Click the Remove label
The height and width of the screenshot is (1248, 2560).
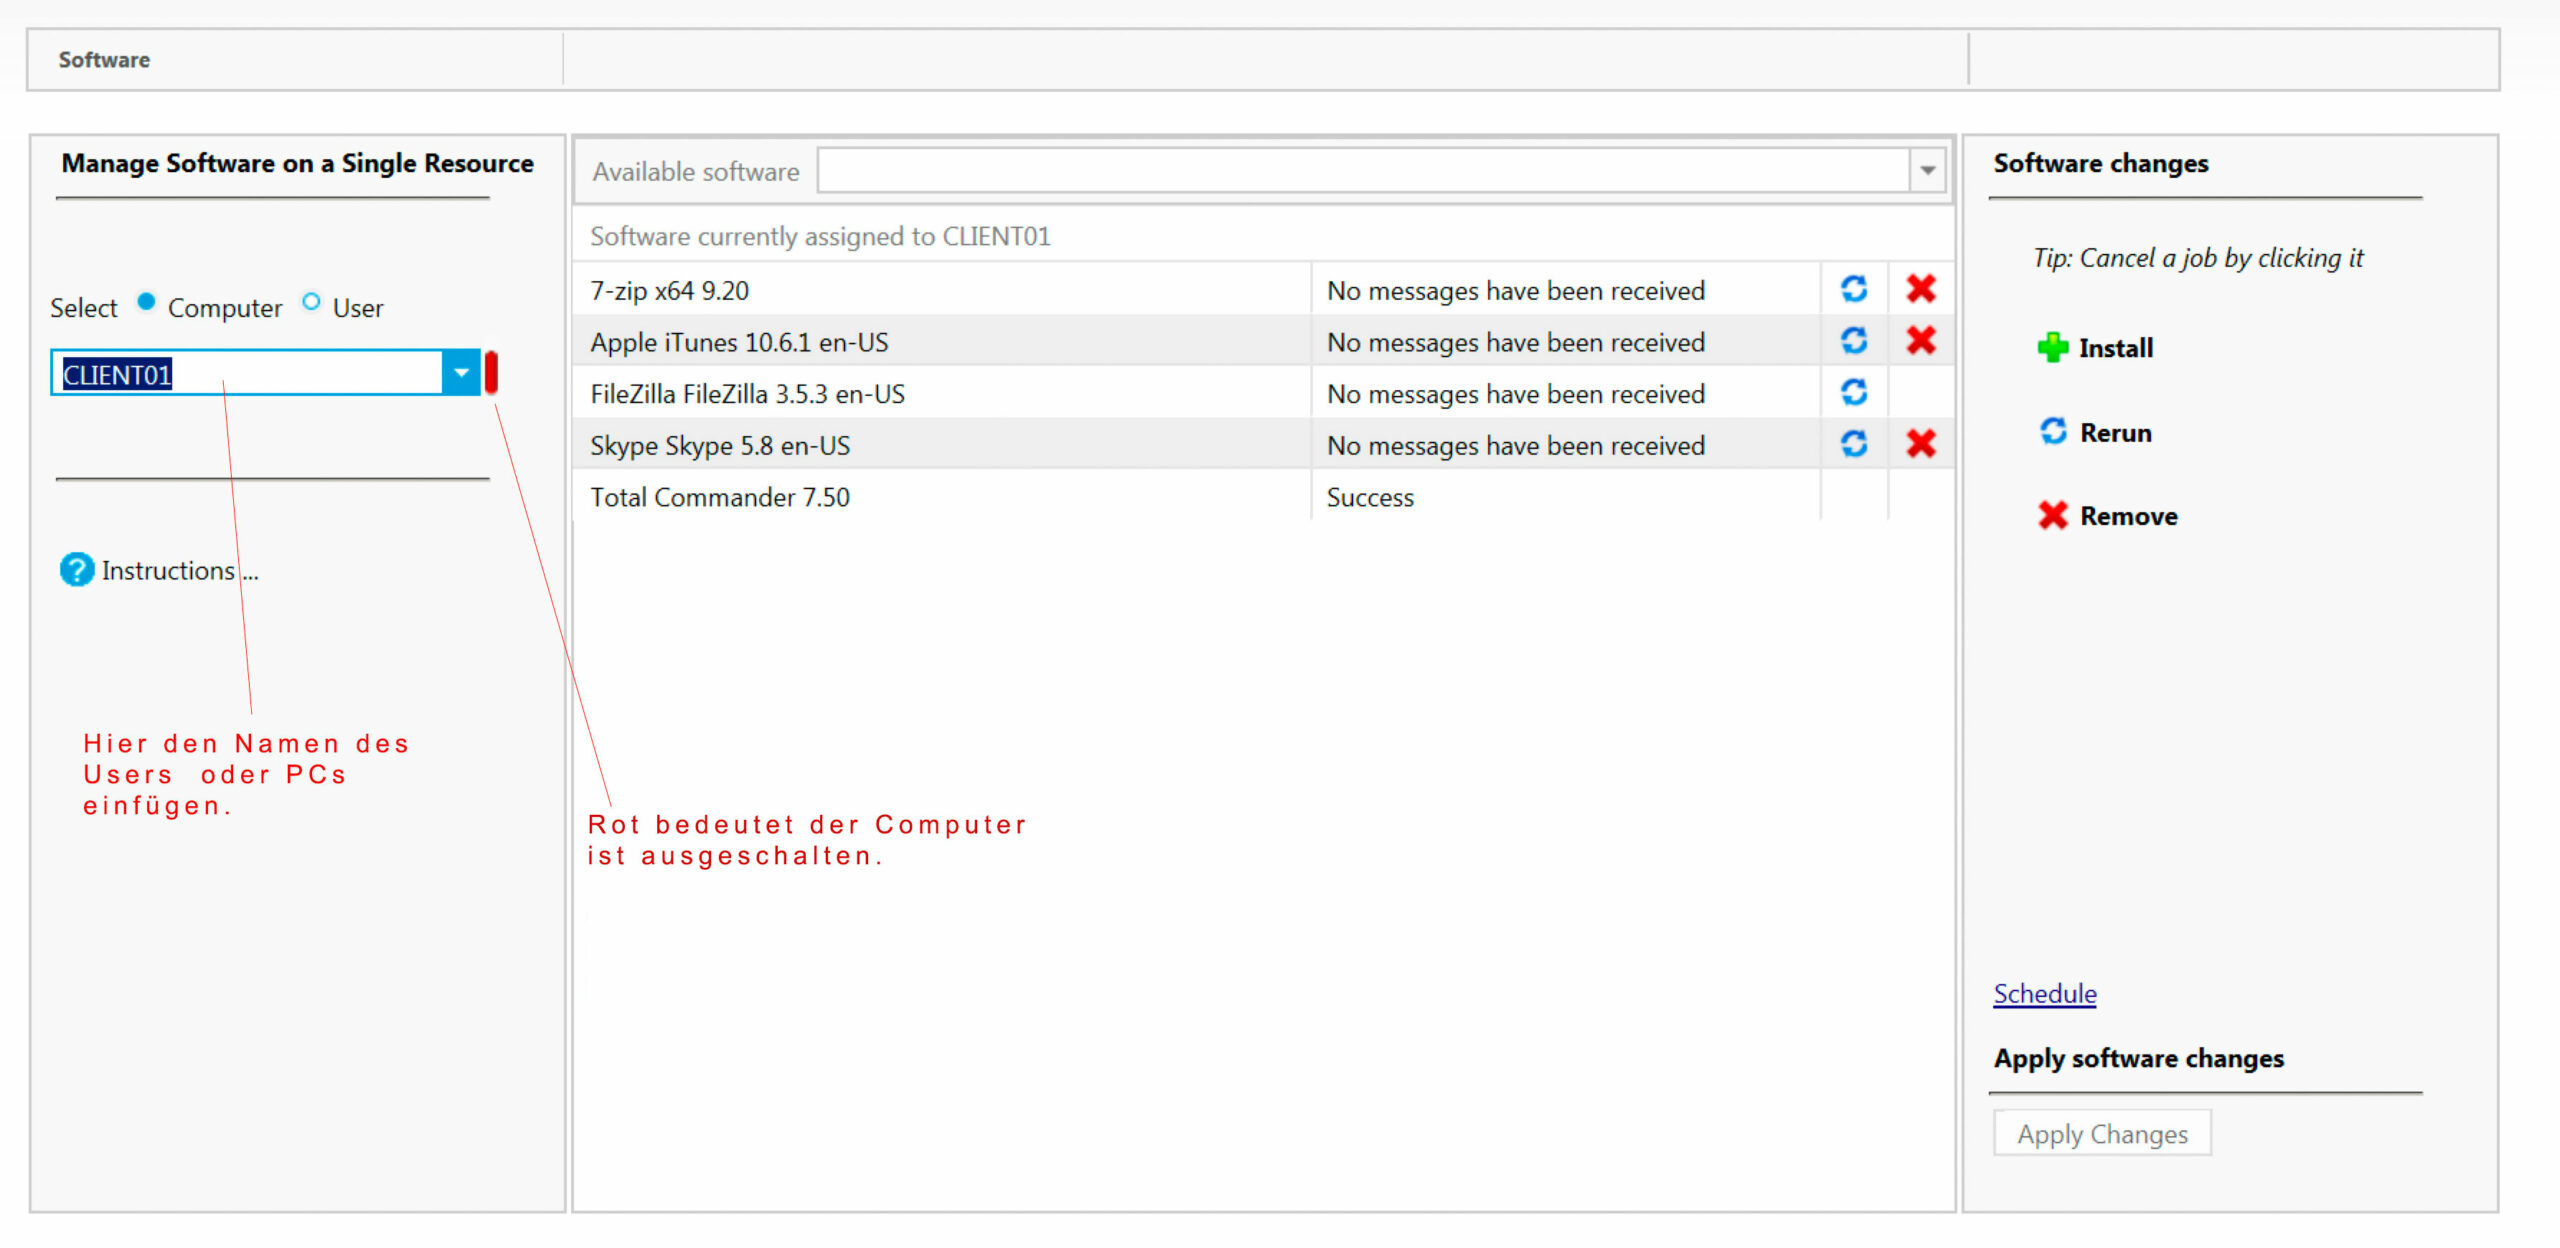pyautogui.click(x=2129, y=516)
